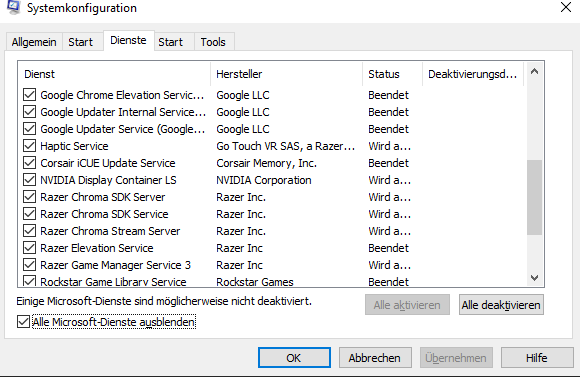Disable Razer Chroma Stream Server checkbox
Screen dimensions: 580x377
pos(30,231)
